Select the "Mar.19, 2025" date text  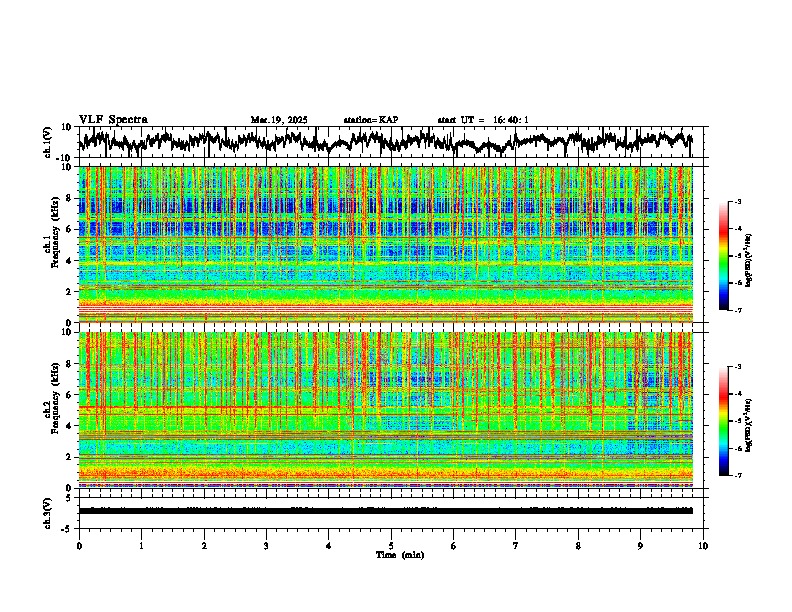pos(279,120)
